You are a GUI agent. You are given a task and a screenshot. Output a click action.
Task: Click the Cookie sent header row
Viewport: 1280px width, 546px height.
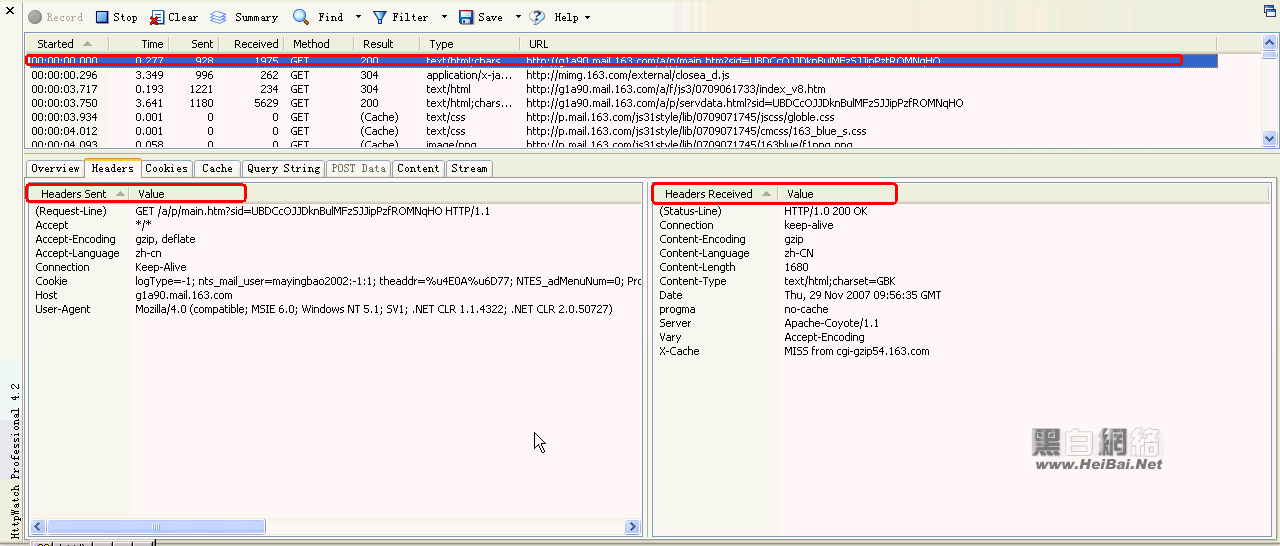tap(335, 281)
